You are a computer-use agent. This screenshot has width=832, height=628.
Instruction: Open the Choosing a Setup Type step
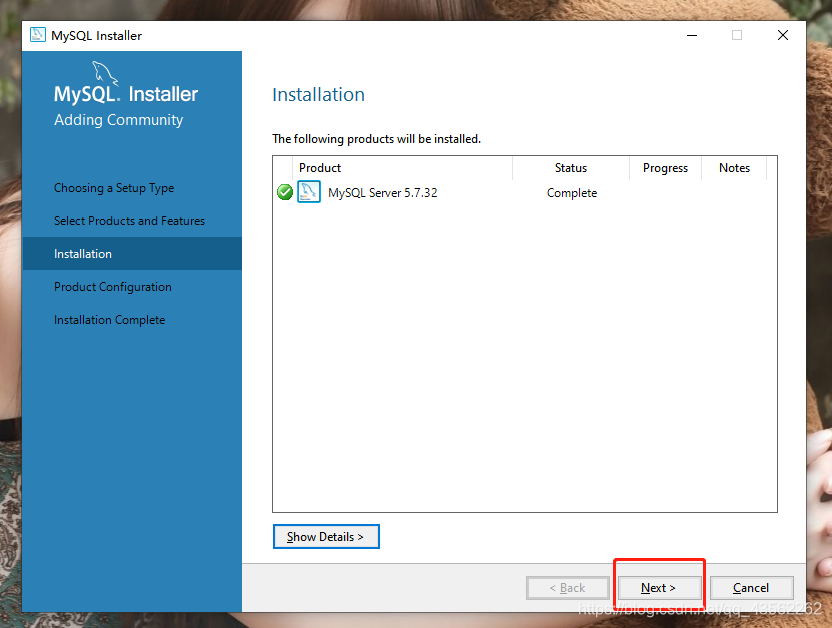(x=113, y=188)
